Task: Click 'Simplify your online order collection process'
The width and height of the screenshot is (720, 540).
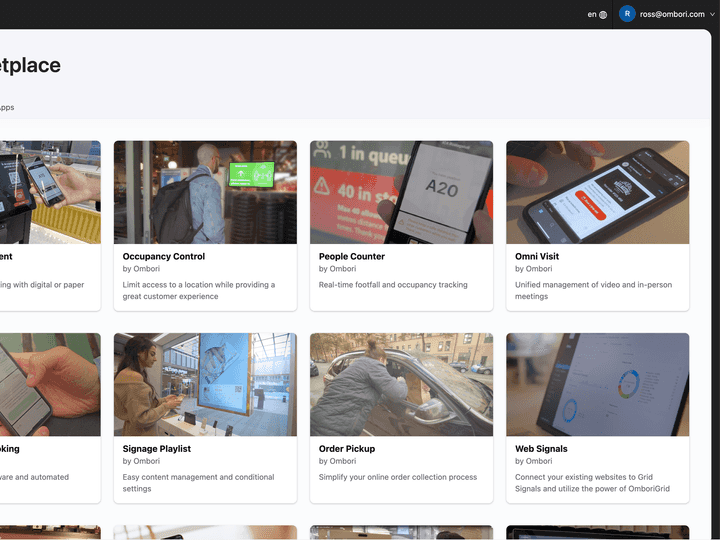Action: [x=398, y=477]
